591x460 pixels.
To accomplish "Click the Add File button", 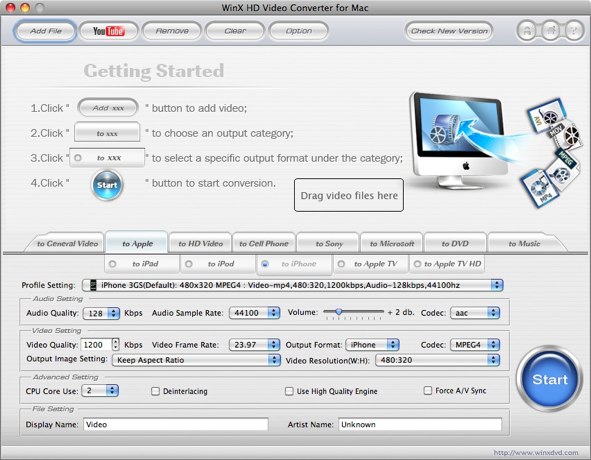I will [x=46, y=31].
